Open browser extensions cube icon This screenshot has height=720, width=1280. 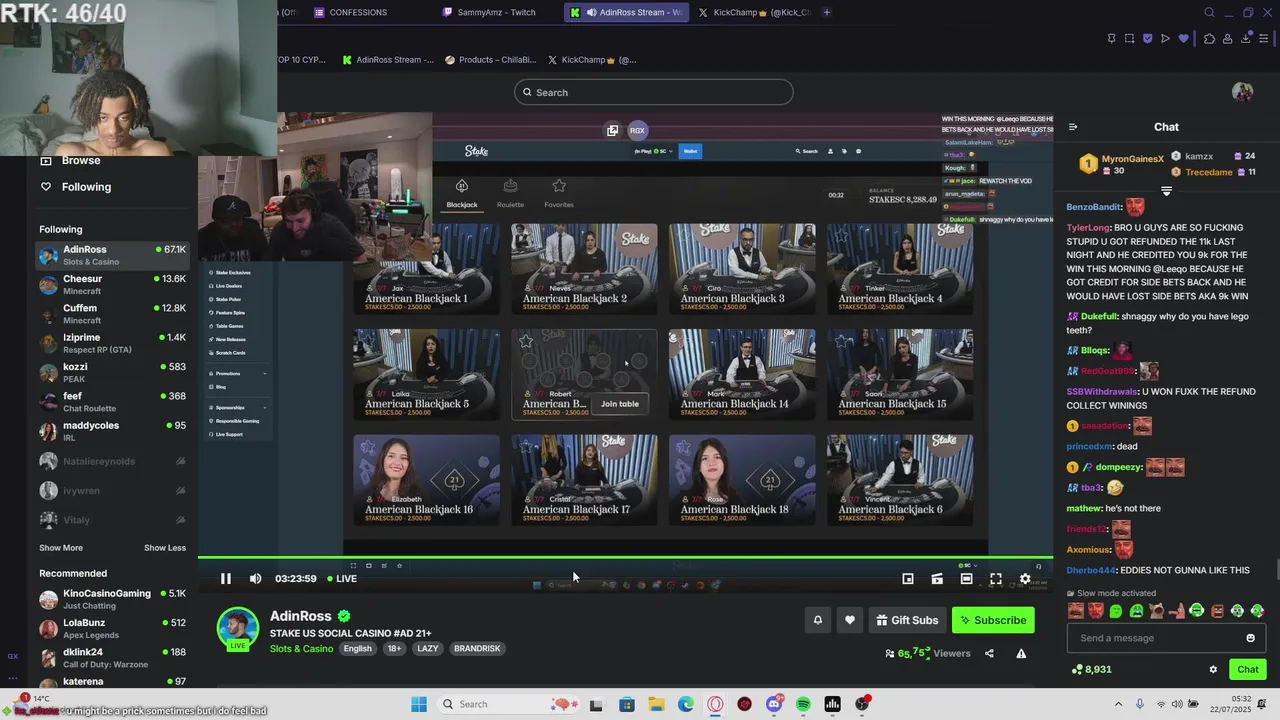point(1209,39)
